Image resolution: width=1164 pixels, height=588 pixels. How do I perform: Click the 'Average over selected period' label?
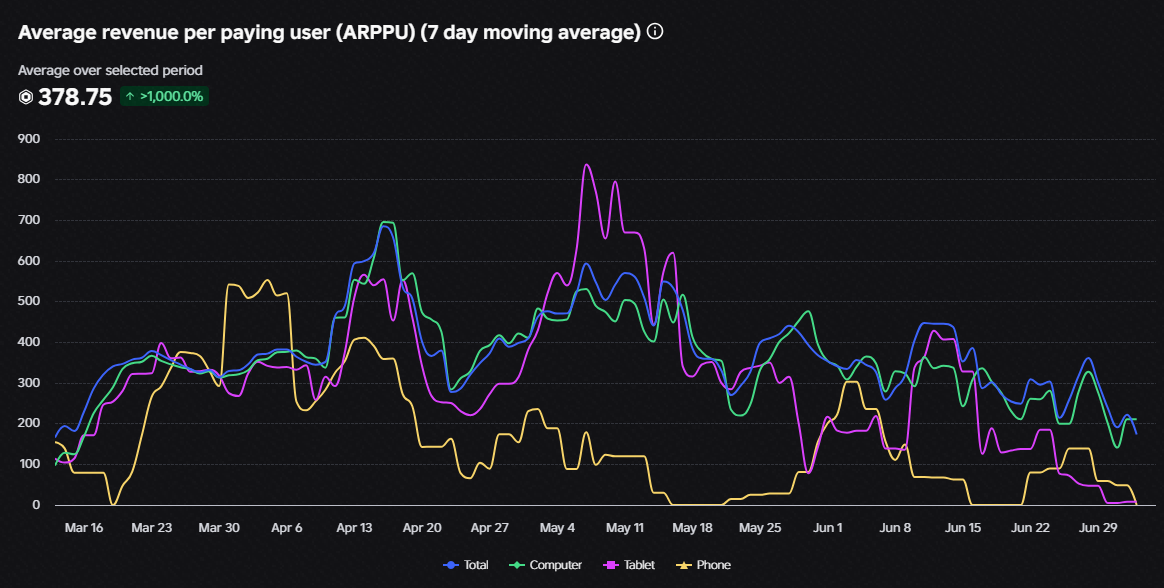click(110, 71)
